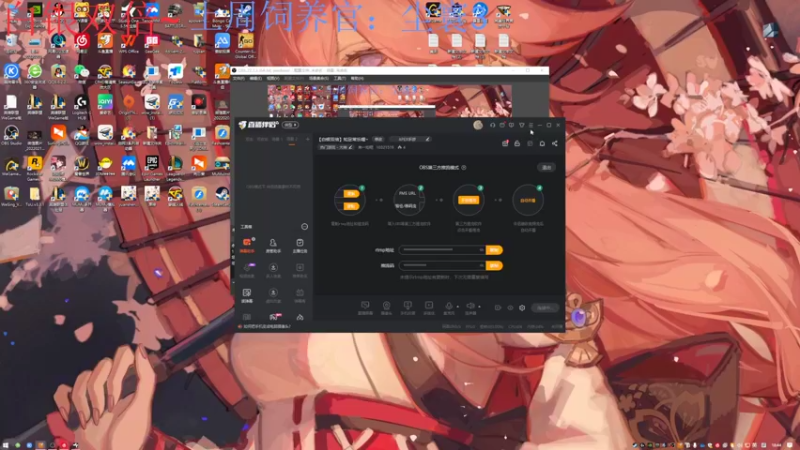Click the speaker icon in bottom toolbar

click(x=470, y=306)
